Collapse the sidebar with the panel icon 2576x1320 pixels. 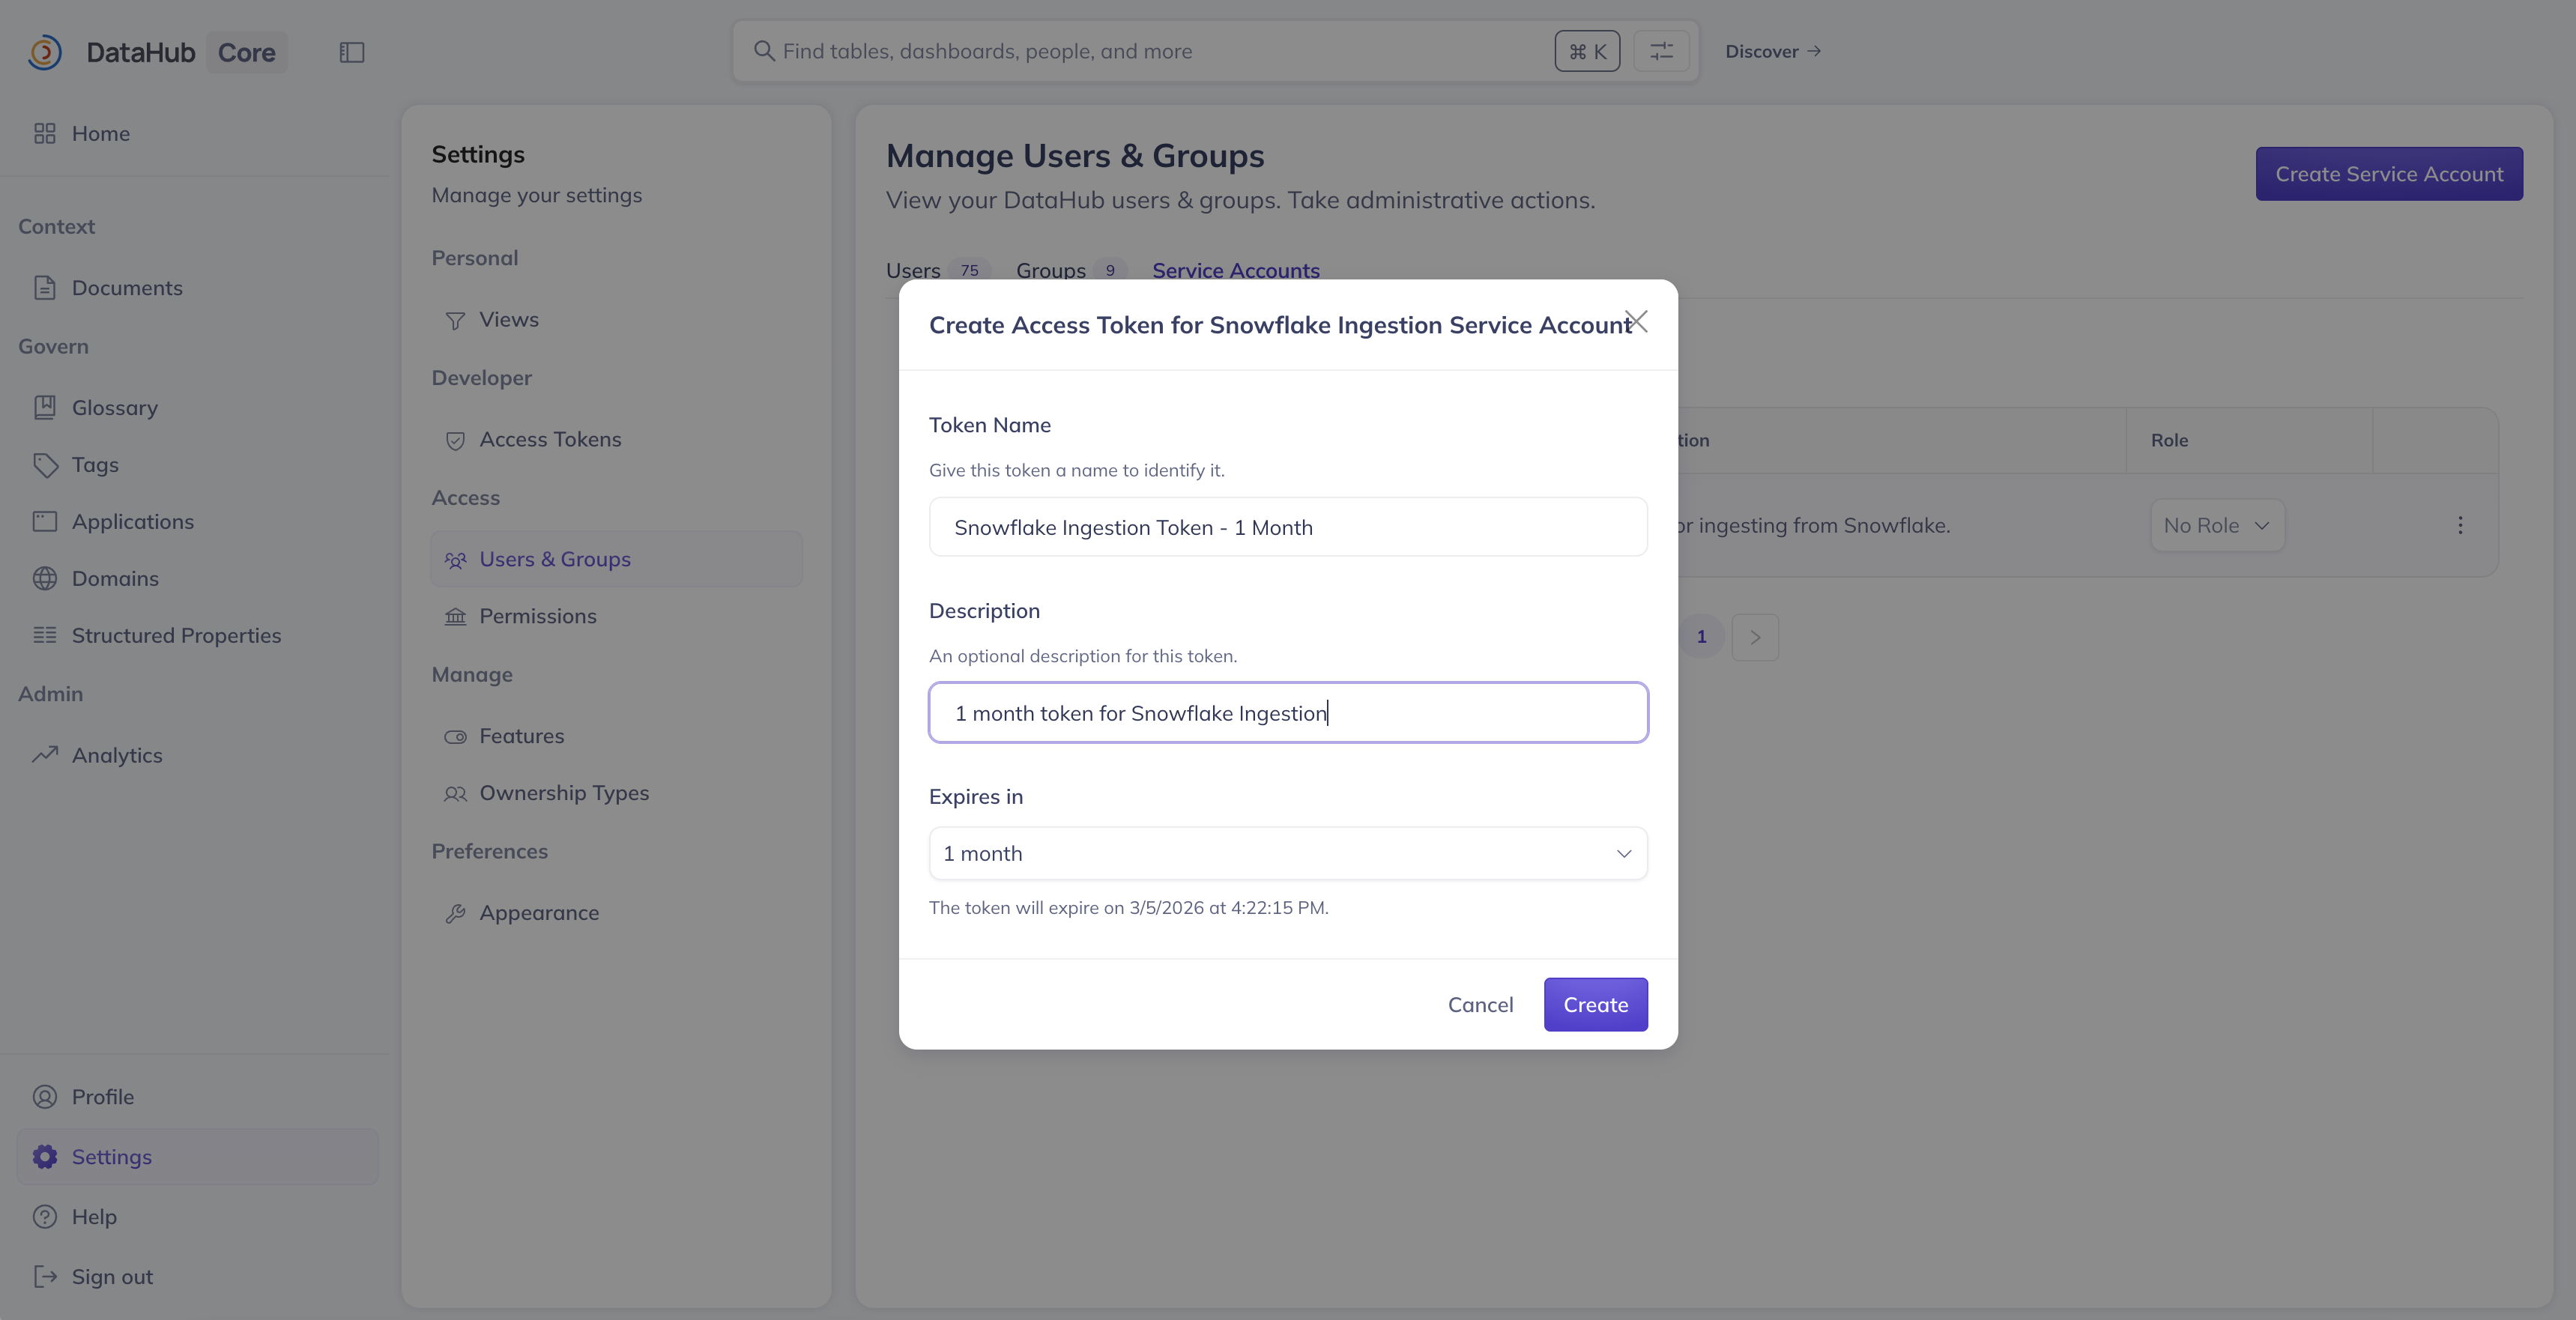[352, 52]
